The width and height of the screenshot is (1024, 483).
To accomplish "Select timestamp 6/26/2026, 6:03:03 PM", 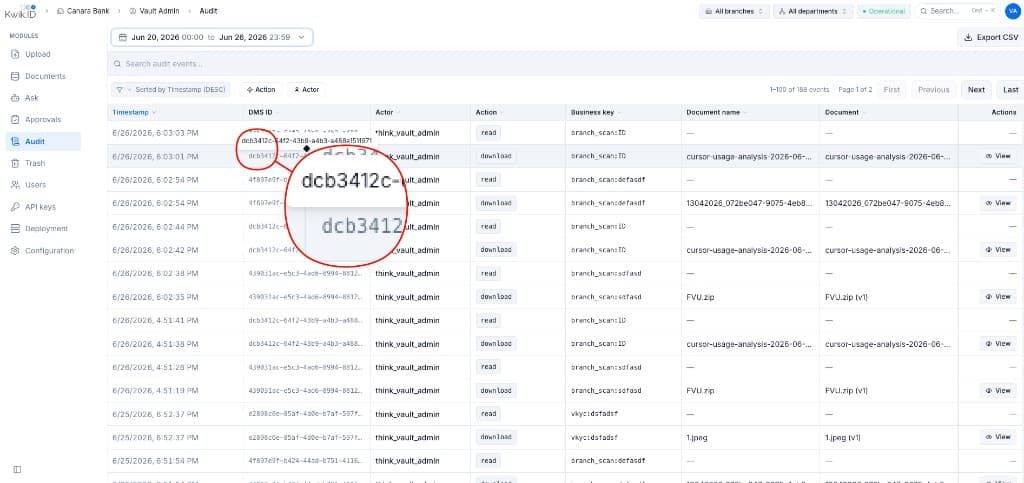I will pyautogui.click(x=155, y=133).
